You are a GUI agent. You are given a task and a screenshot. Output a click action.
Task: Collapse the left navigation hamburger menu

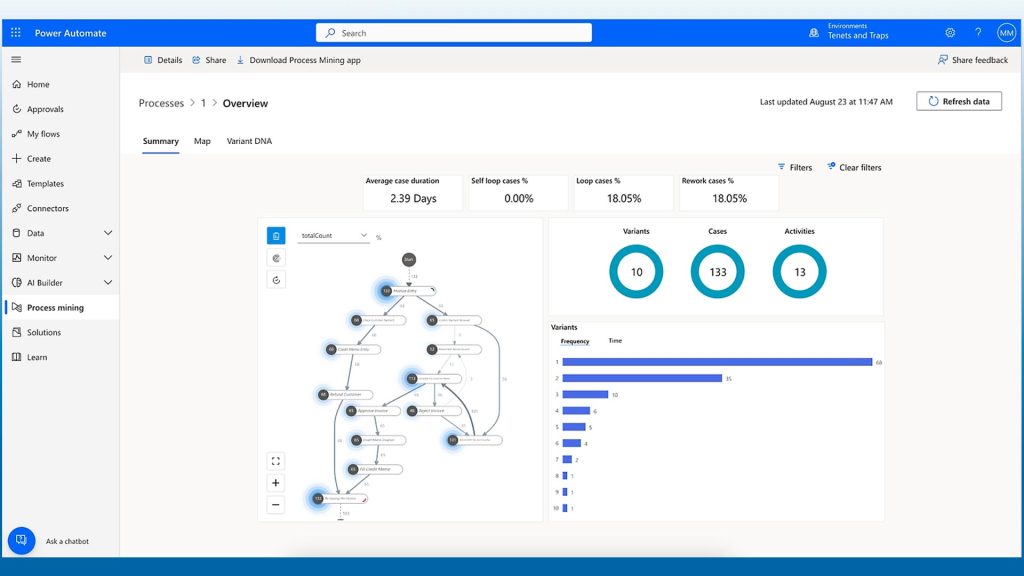click(x=16, y=60)
